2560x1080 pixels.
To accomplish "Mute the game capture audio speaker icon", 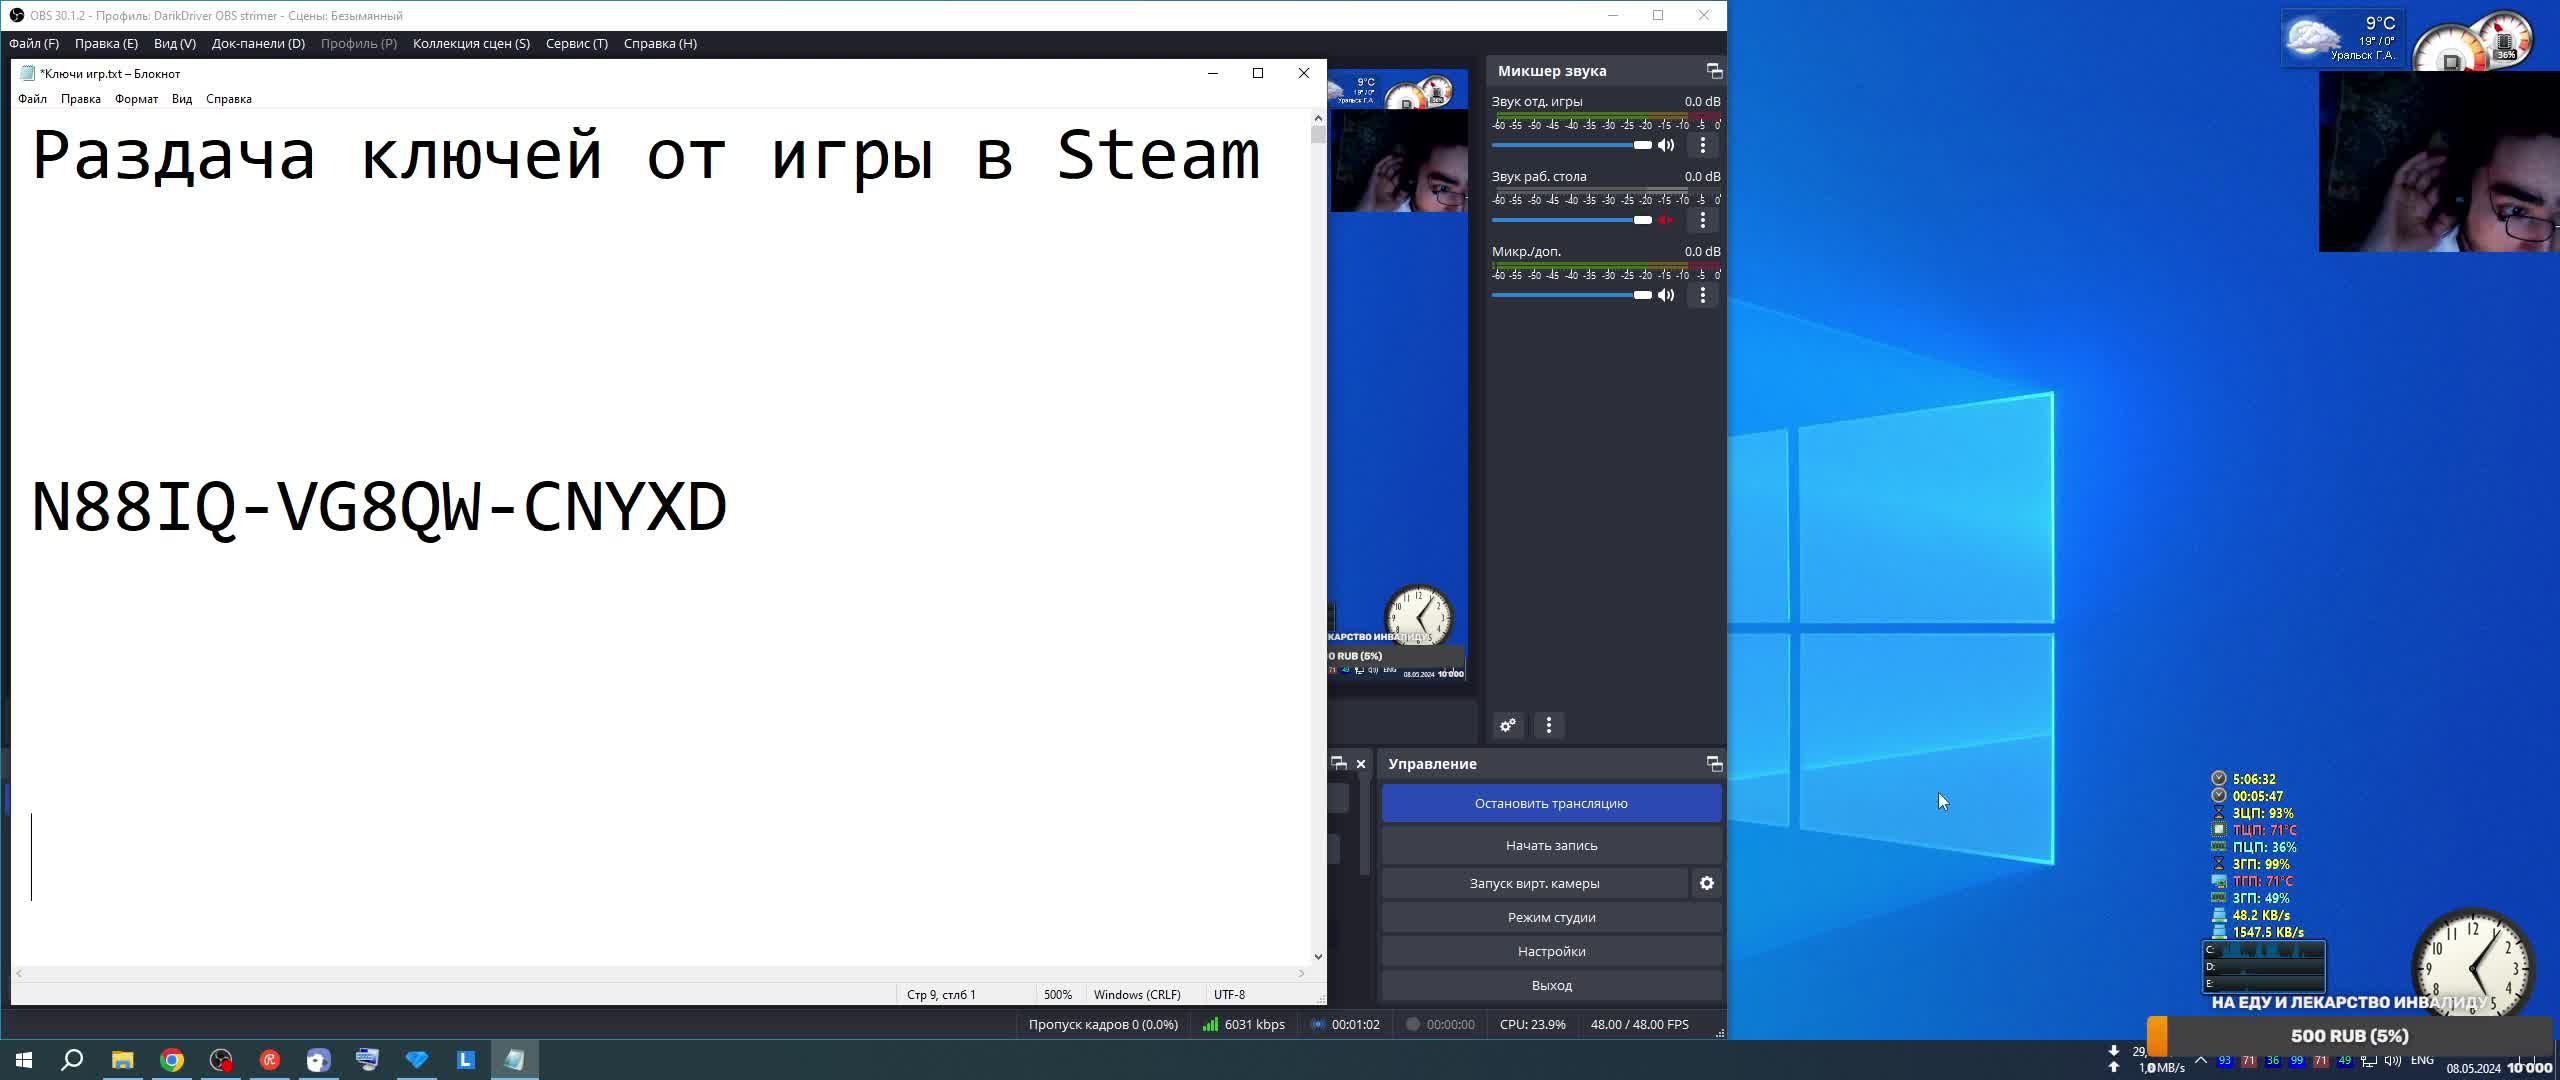I will (1666, 145).
